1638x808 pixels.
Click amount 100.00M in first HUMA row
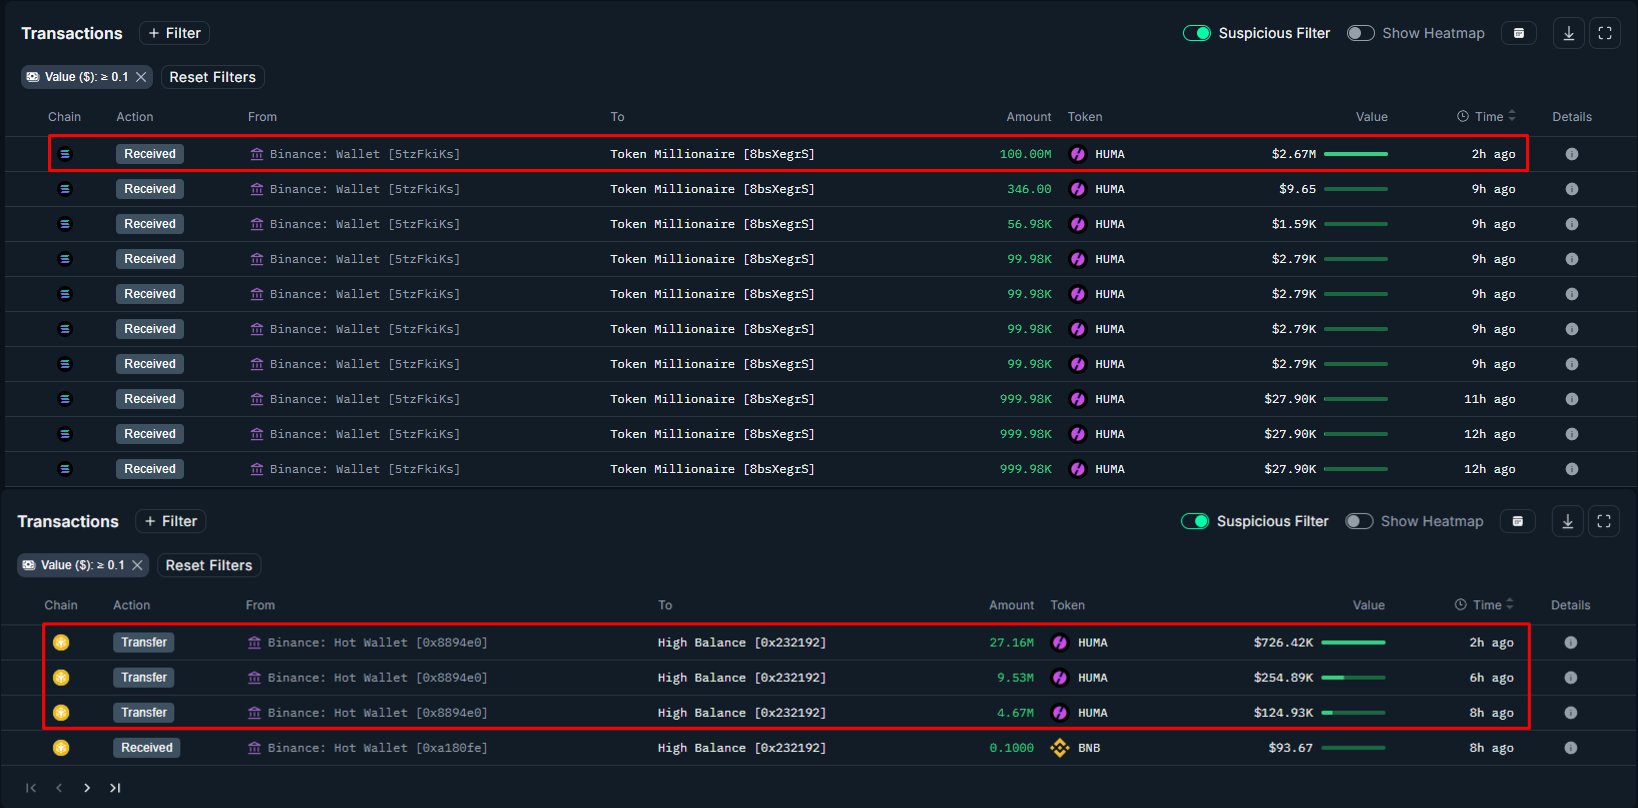pos(1026,154)
